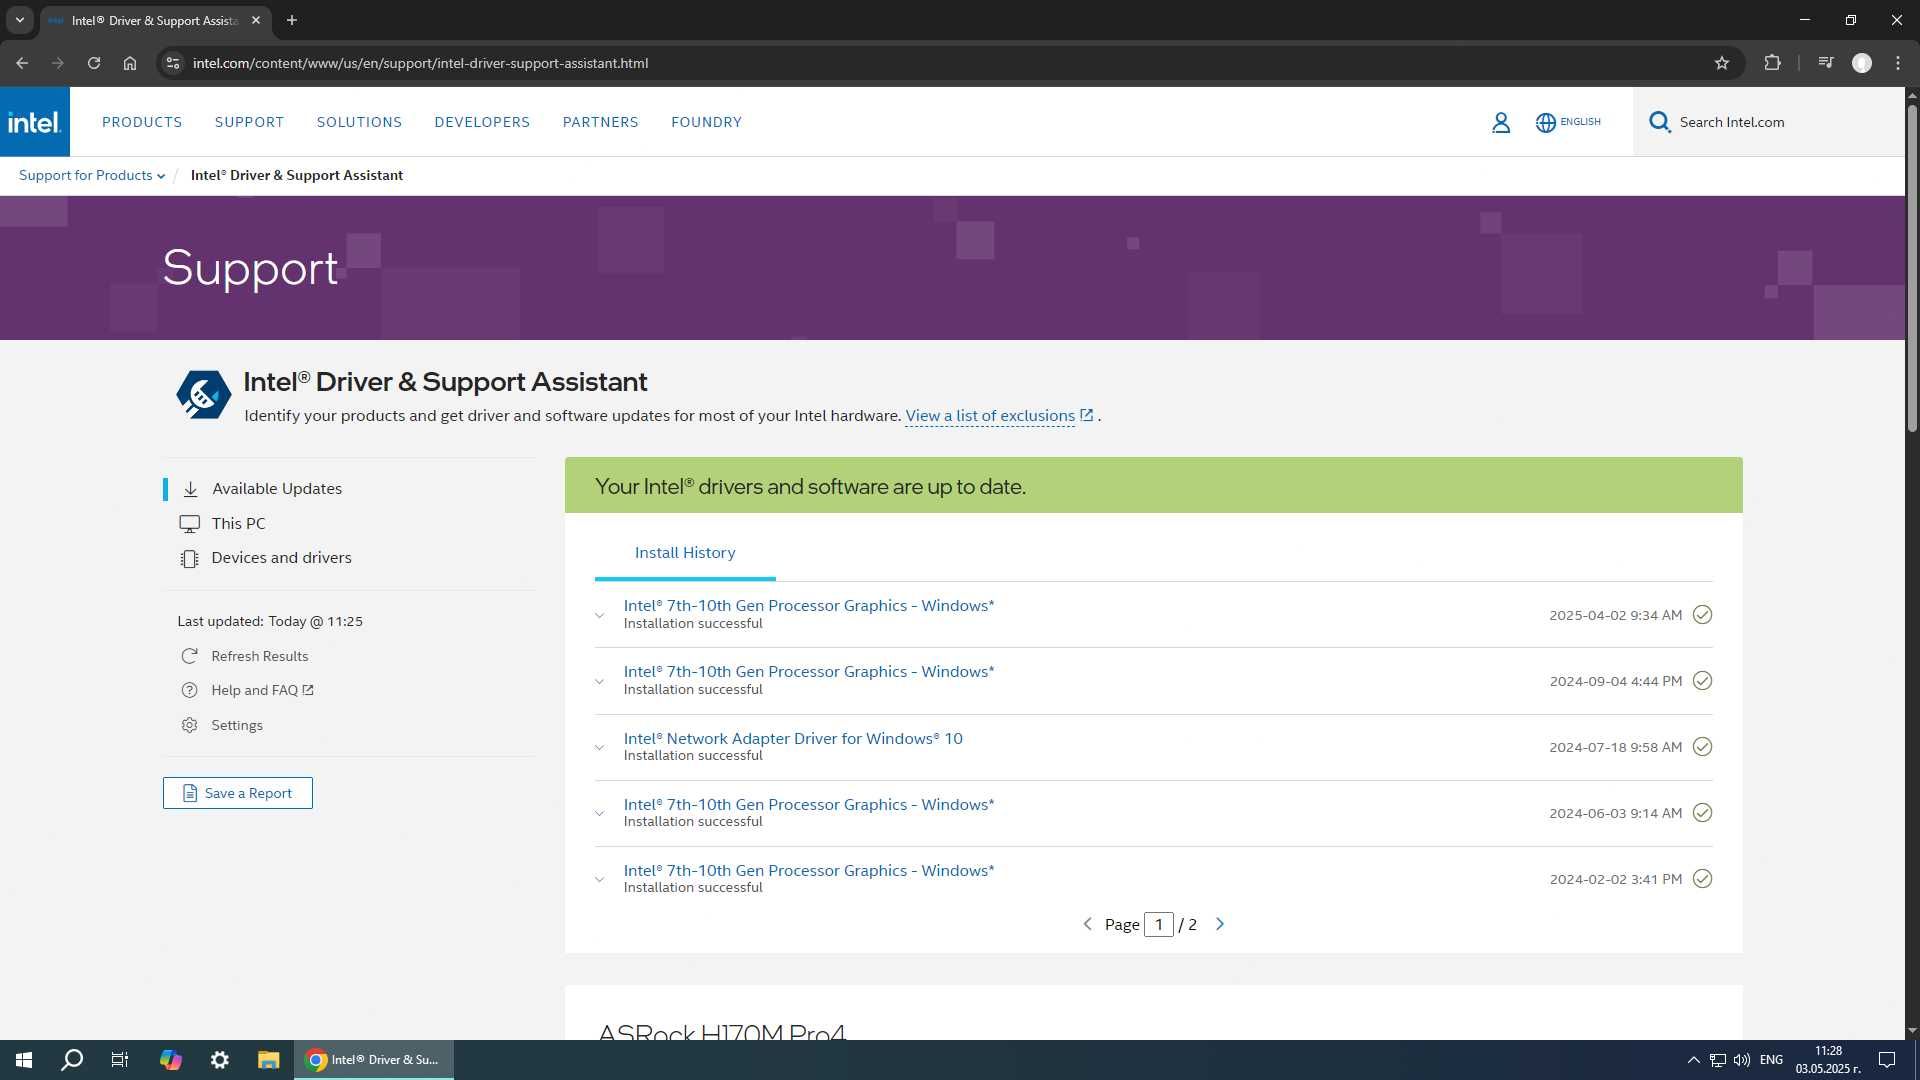Click the Devices and drivers chip icon
Screen dimensions: 1920x1080
189,558
